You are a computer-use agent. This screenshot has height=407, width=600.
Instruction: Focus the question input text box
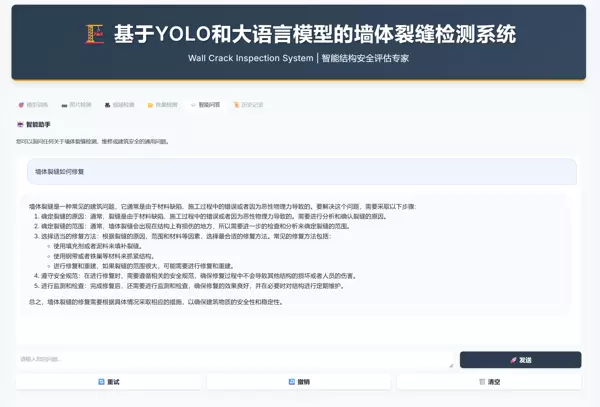pyautogui.click(x=230, y=359)
